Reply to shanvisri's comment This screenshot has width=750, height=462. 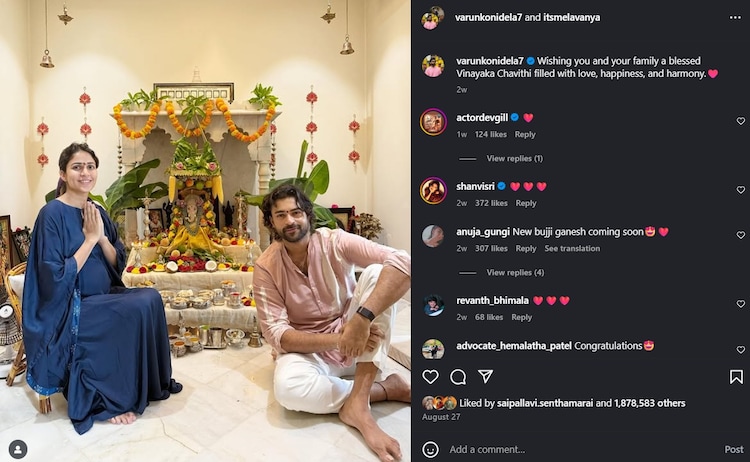(526, 203)
